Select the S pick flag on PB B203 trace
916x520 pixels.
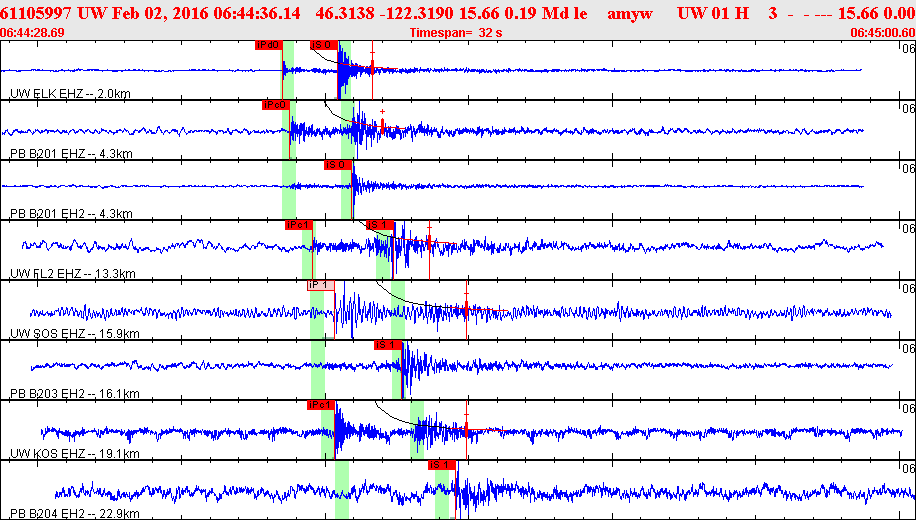pos(386,345)
